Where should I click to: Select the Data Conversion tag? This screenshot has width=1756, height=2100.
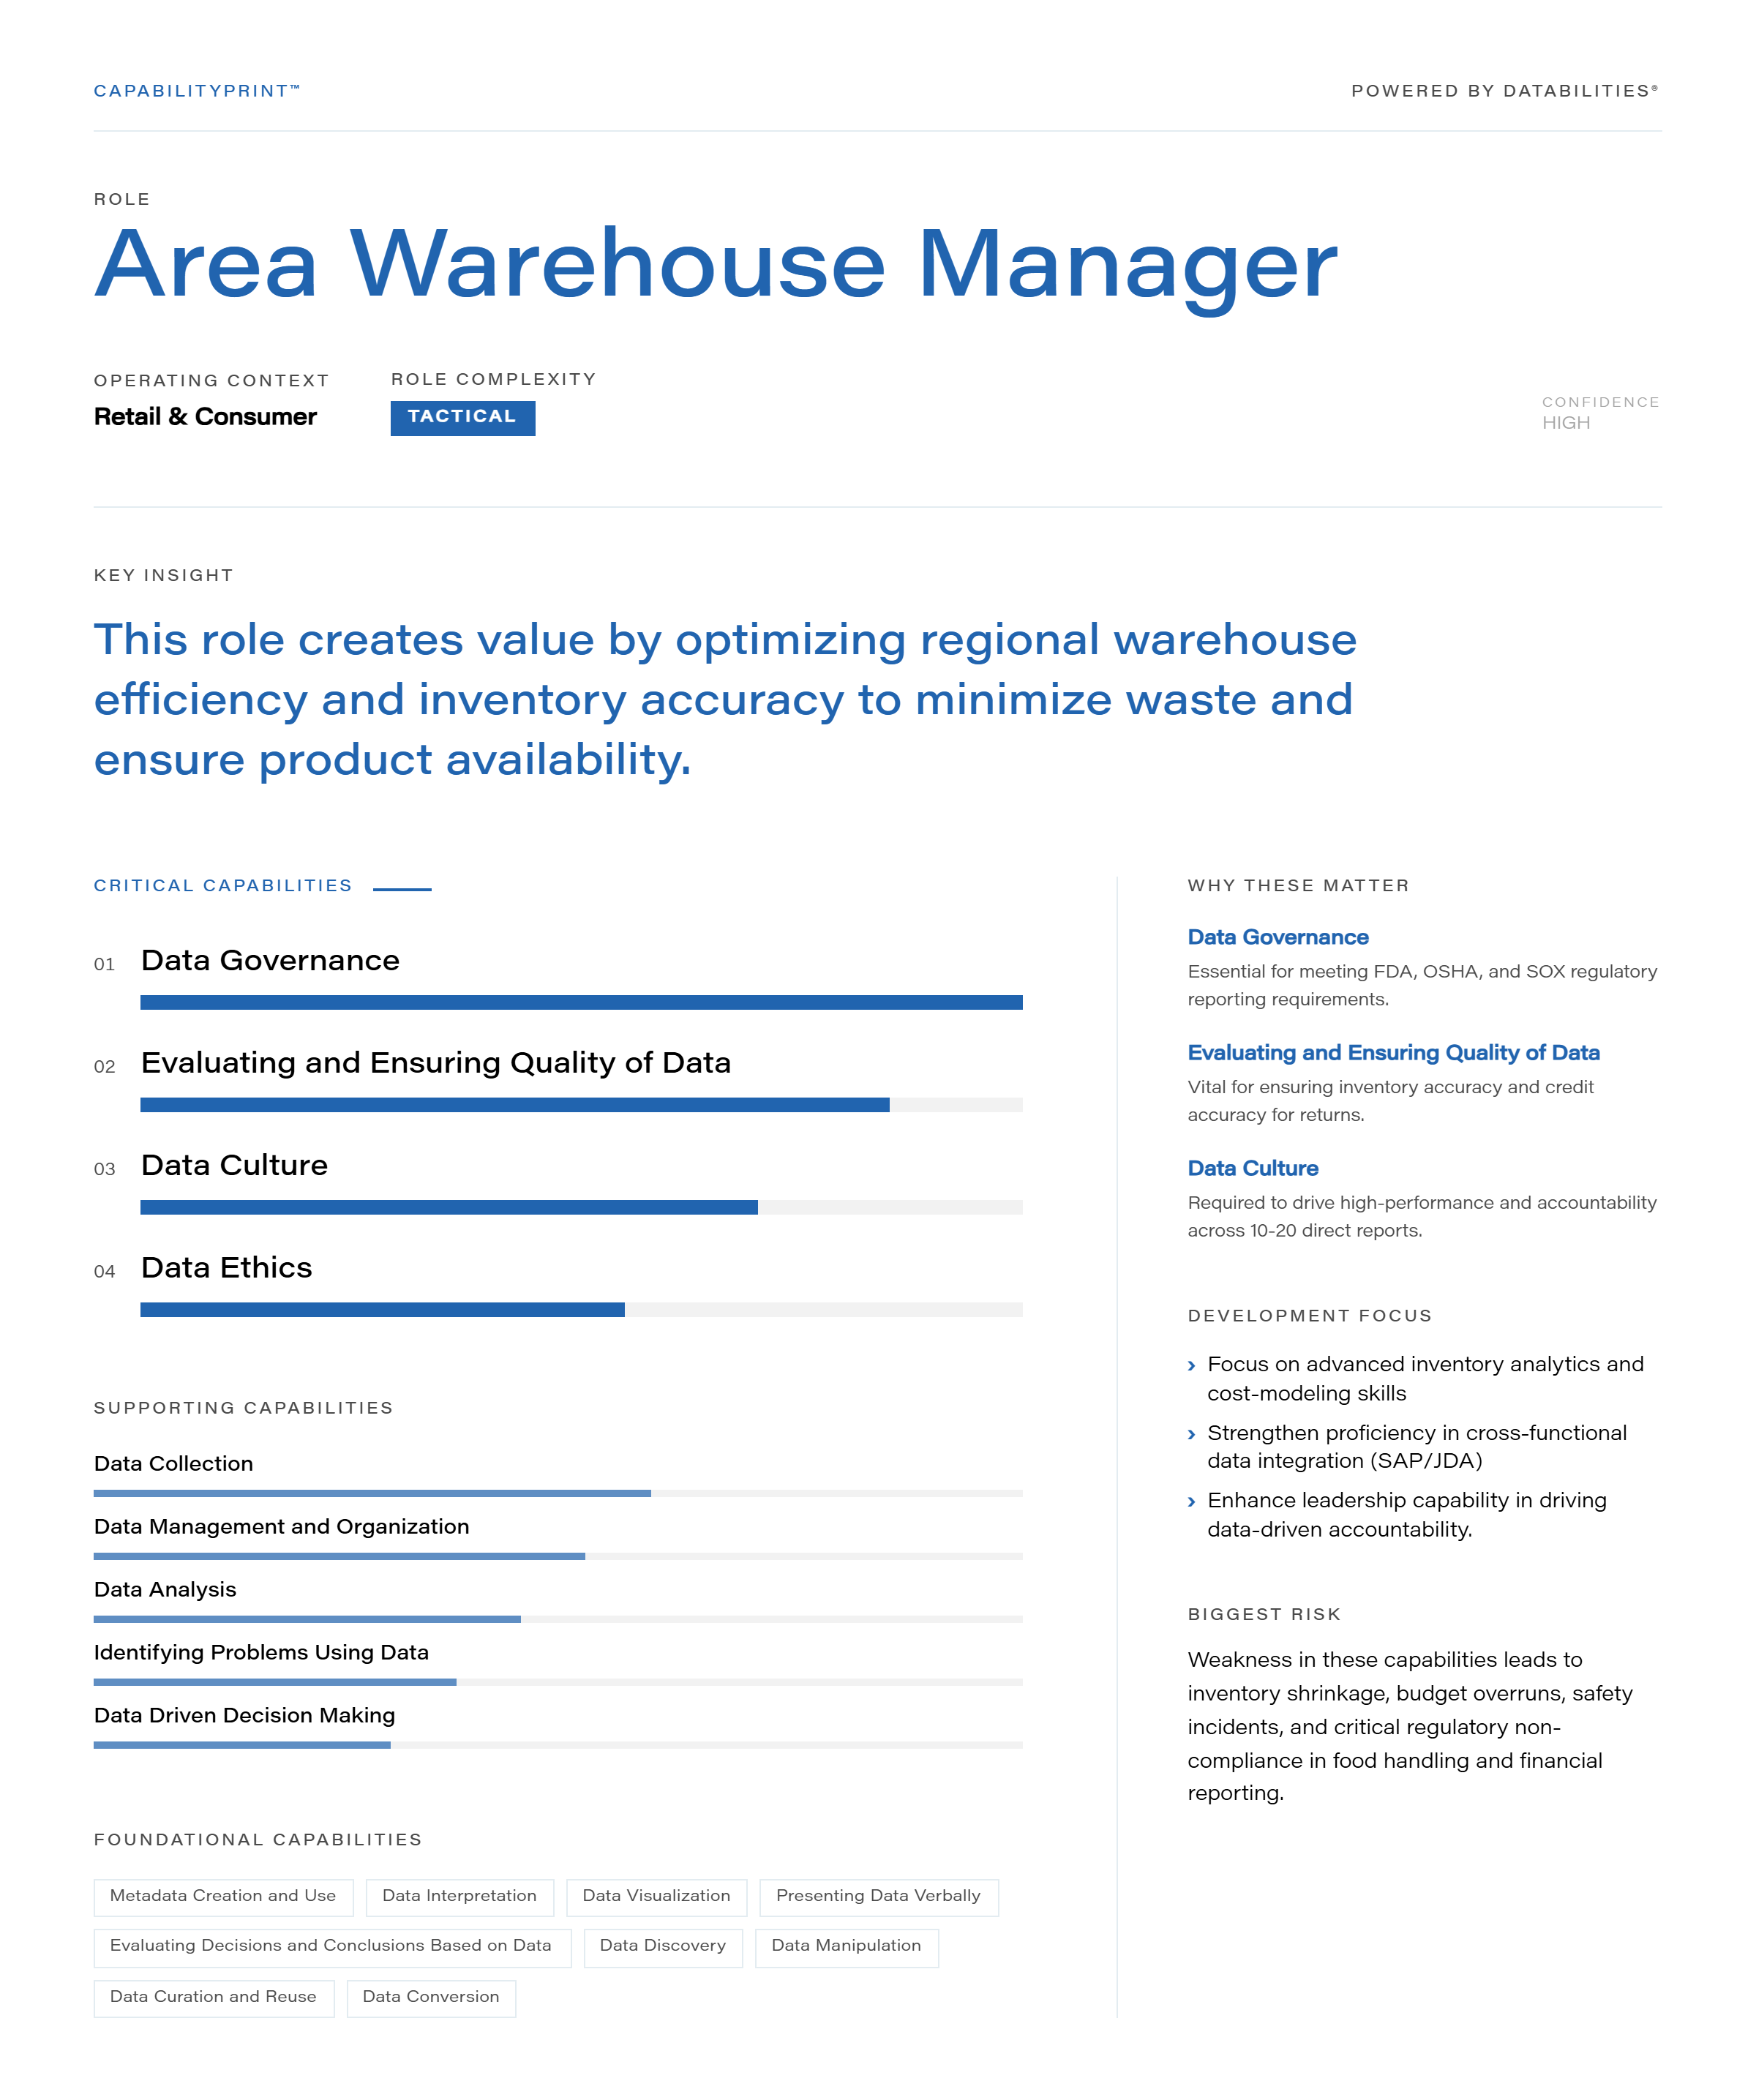(x=431, y=1998)
